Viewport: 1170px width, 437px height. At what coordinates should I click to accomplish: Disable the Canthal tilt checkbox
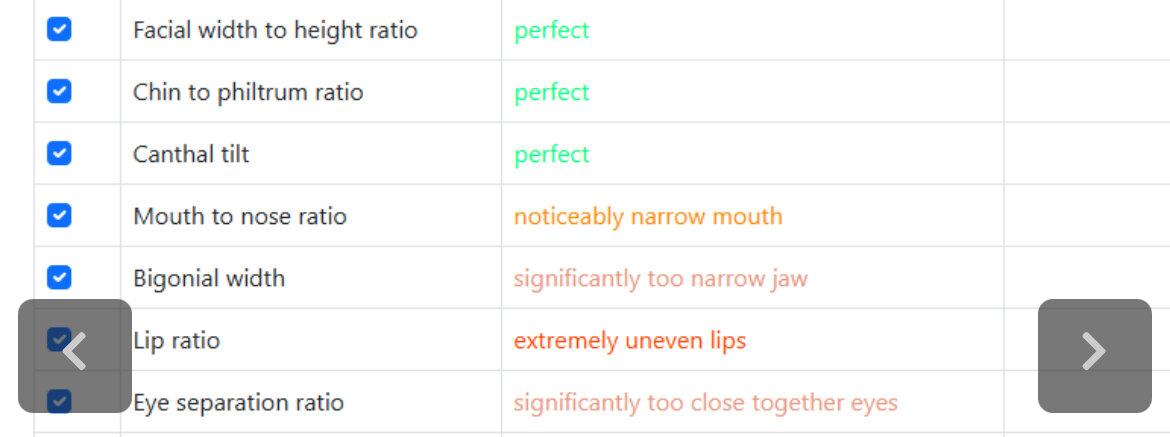click(x=59, y=154)
